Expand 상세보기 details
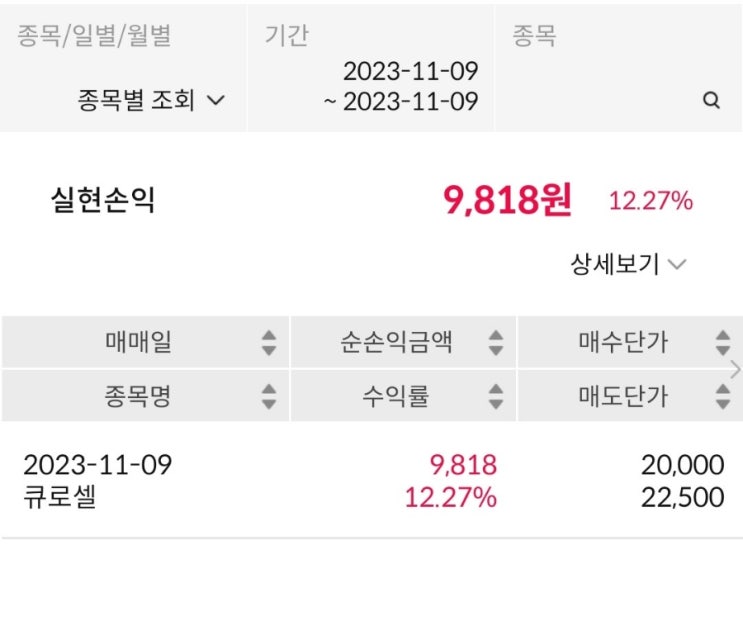743x621 pixels. click(628, 265)
